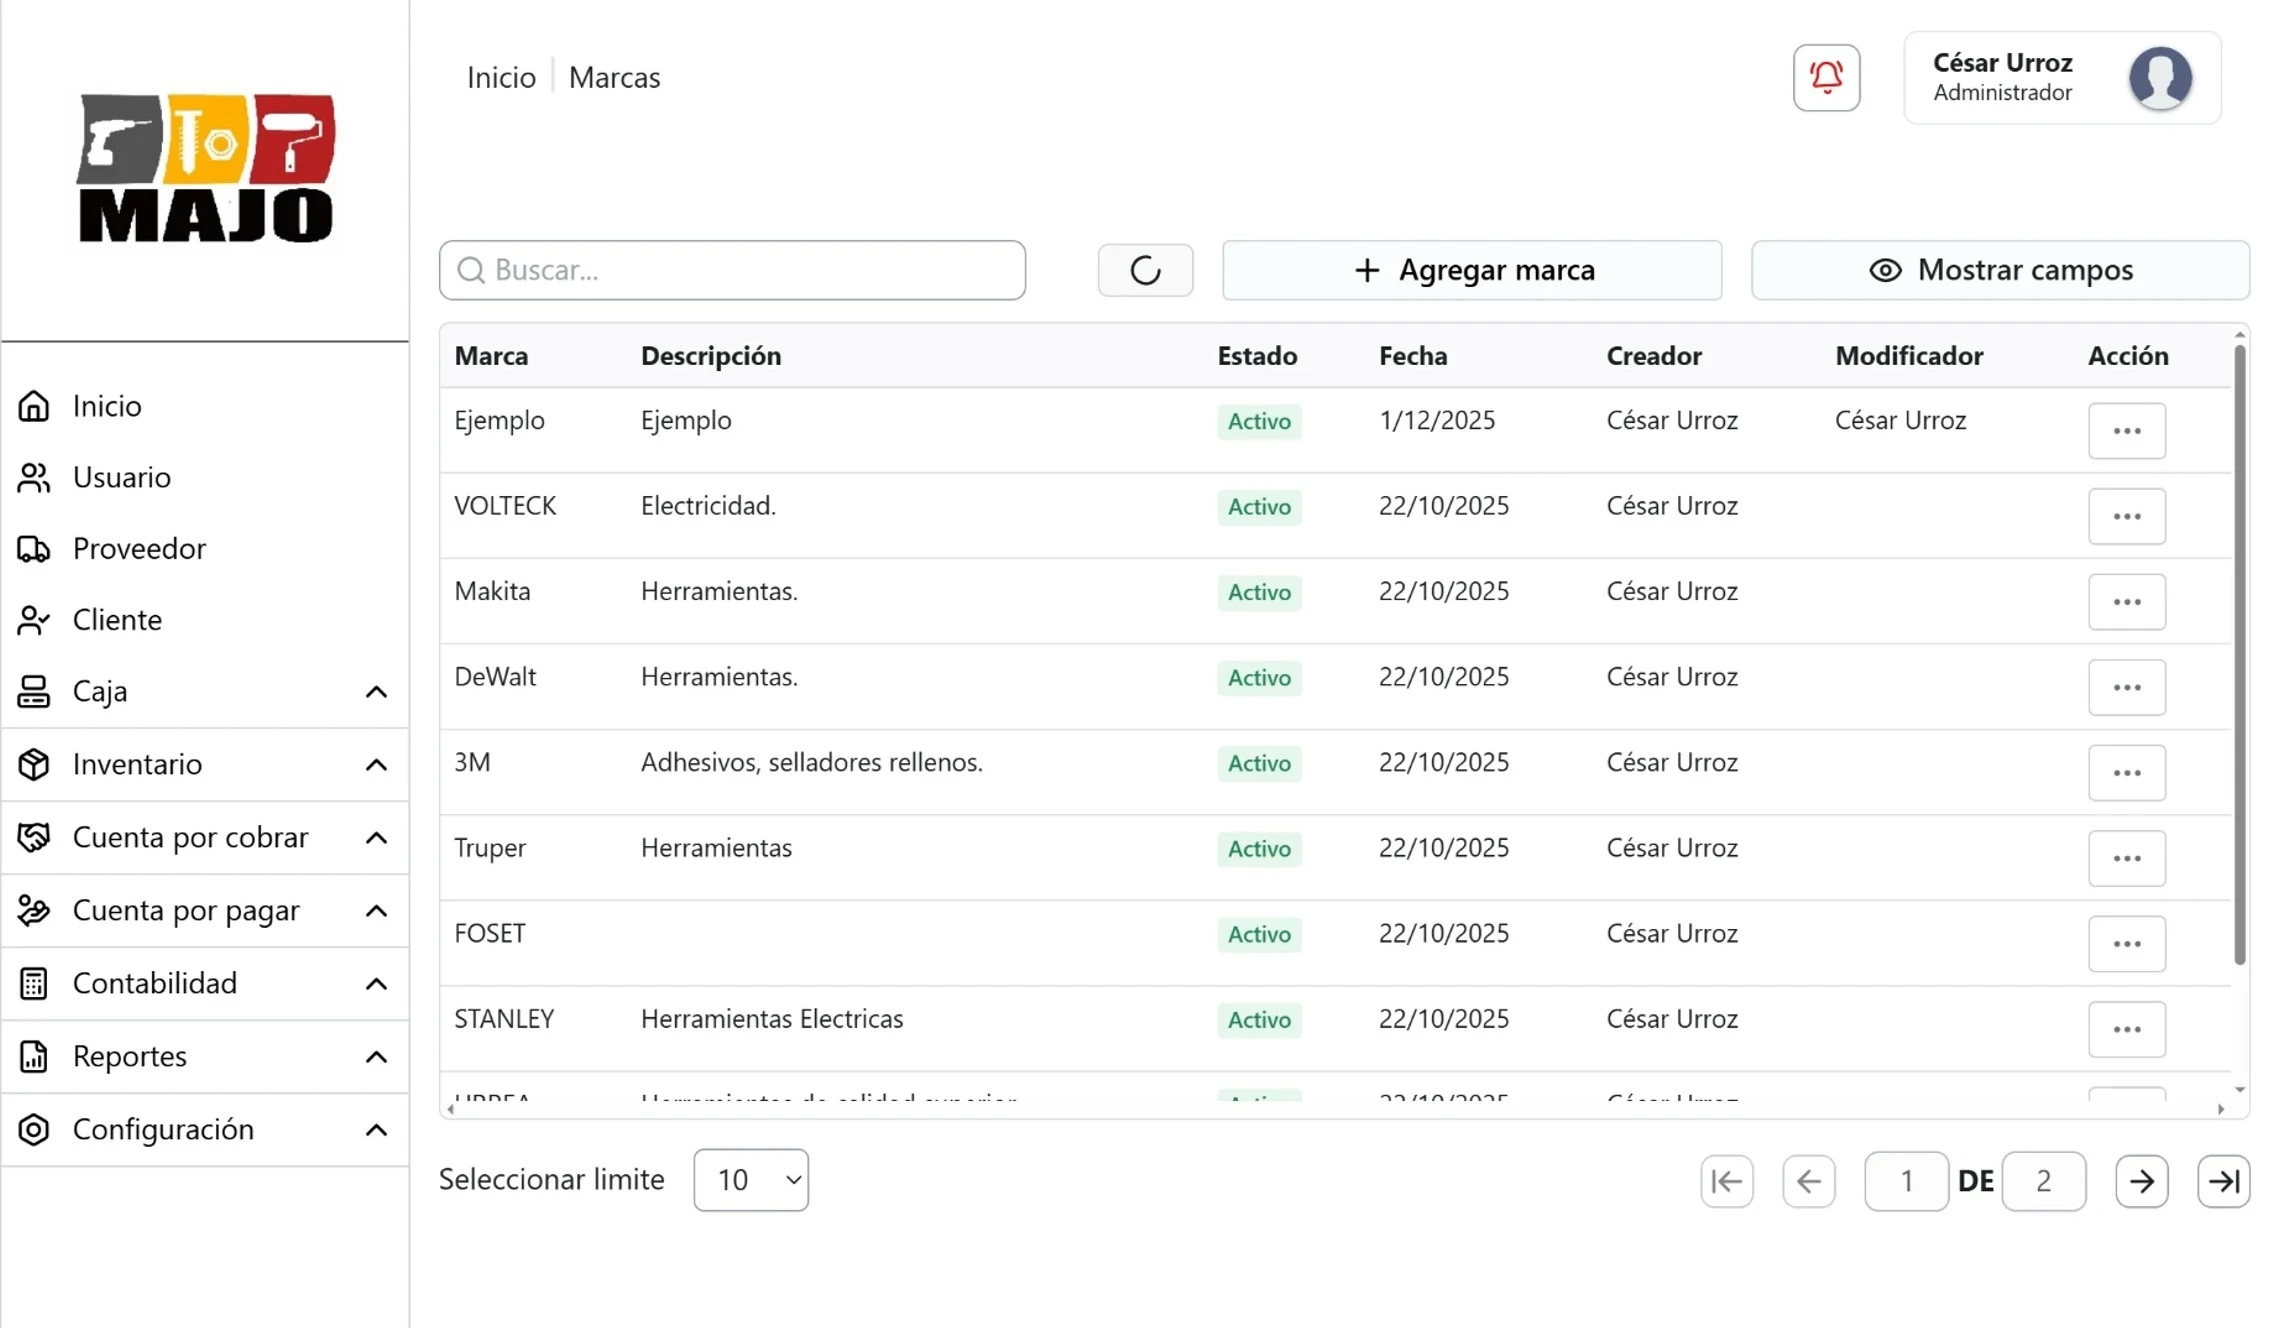The height and width of the screenshot is (1328, 2278).
Task: Go to previous page arrow
Action: pyautogui.click(x=1809, y=1181)
